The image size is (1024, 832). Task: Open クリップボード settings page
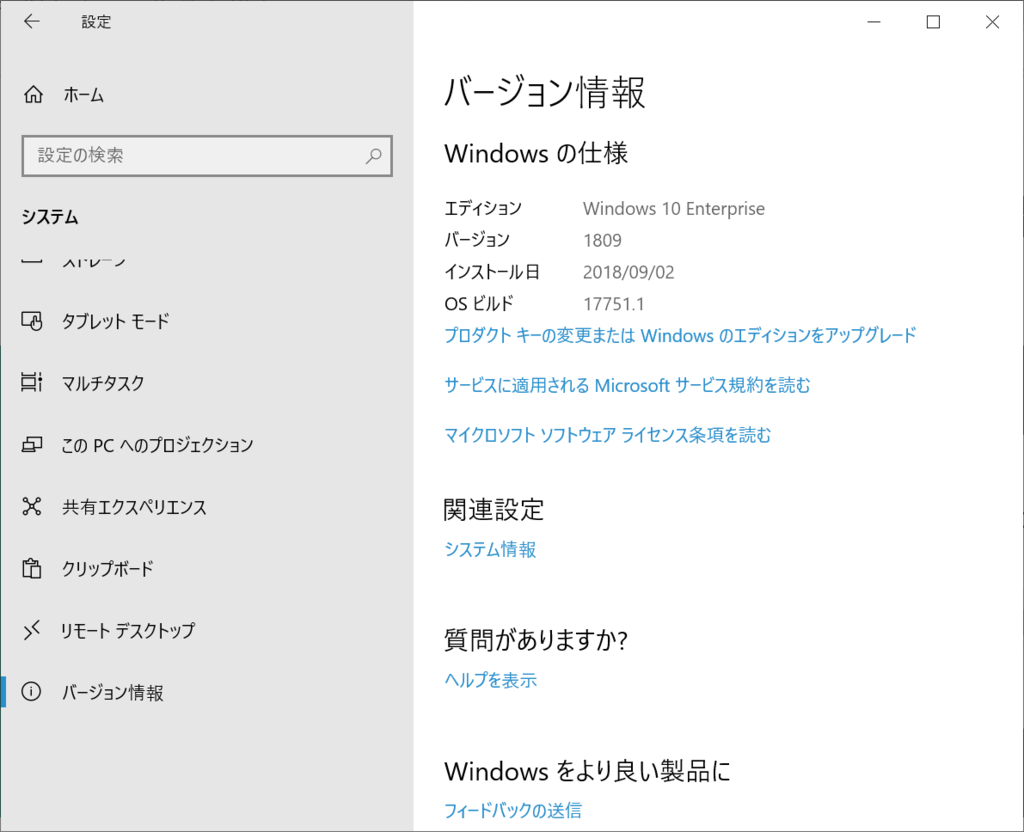206,568
